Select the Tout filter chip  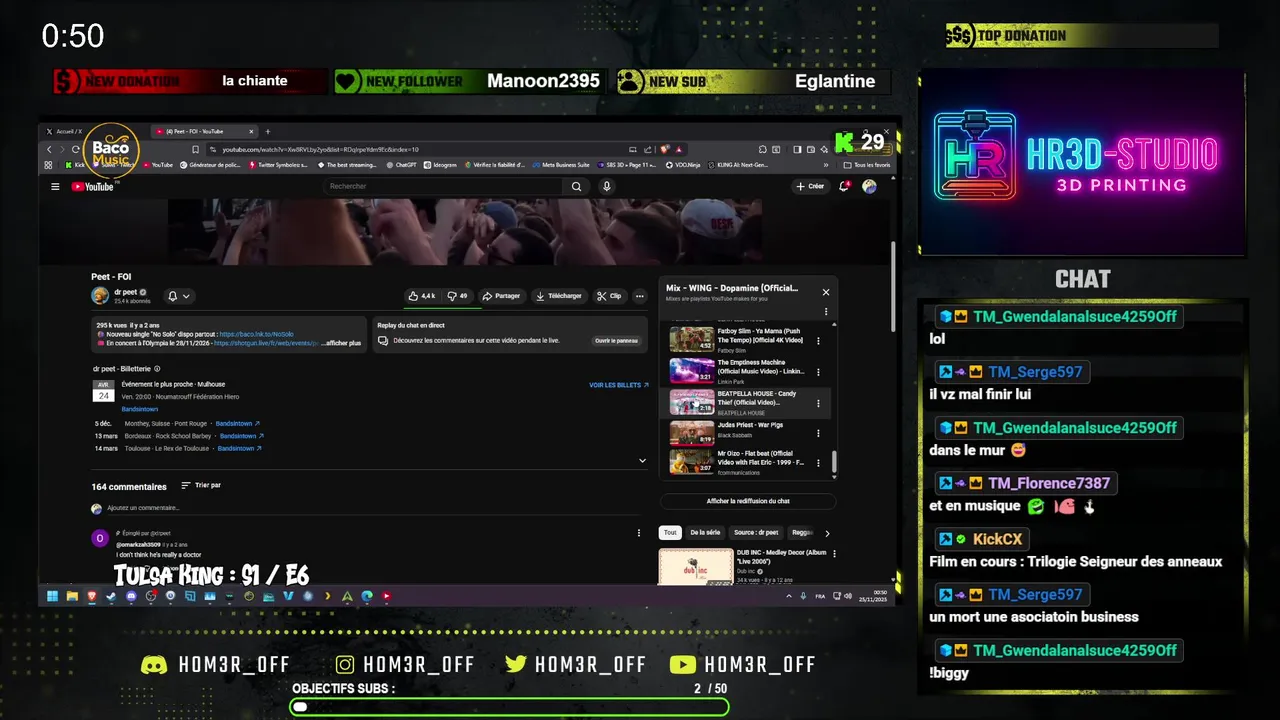pos(671,533)
